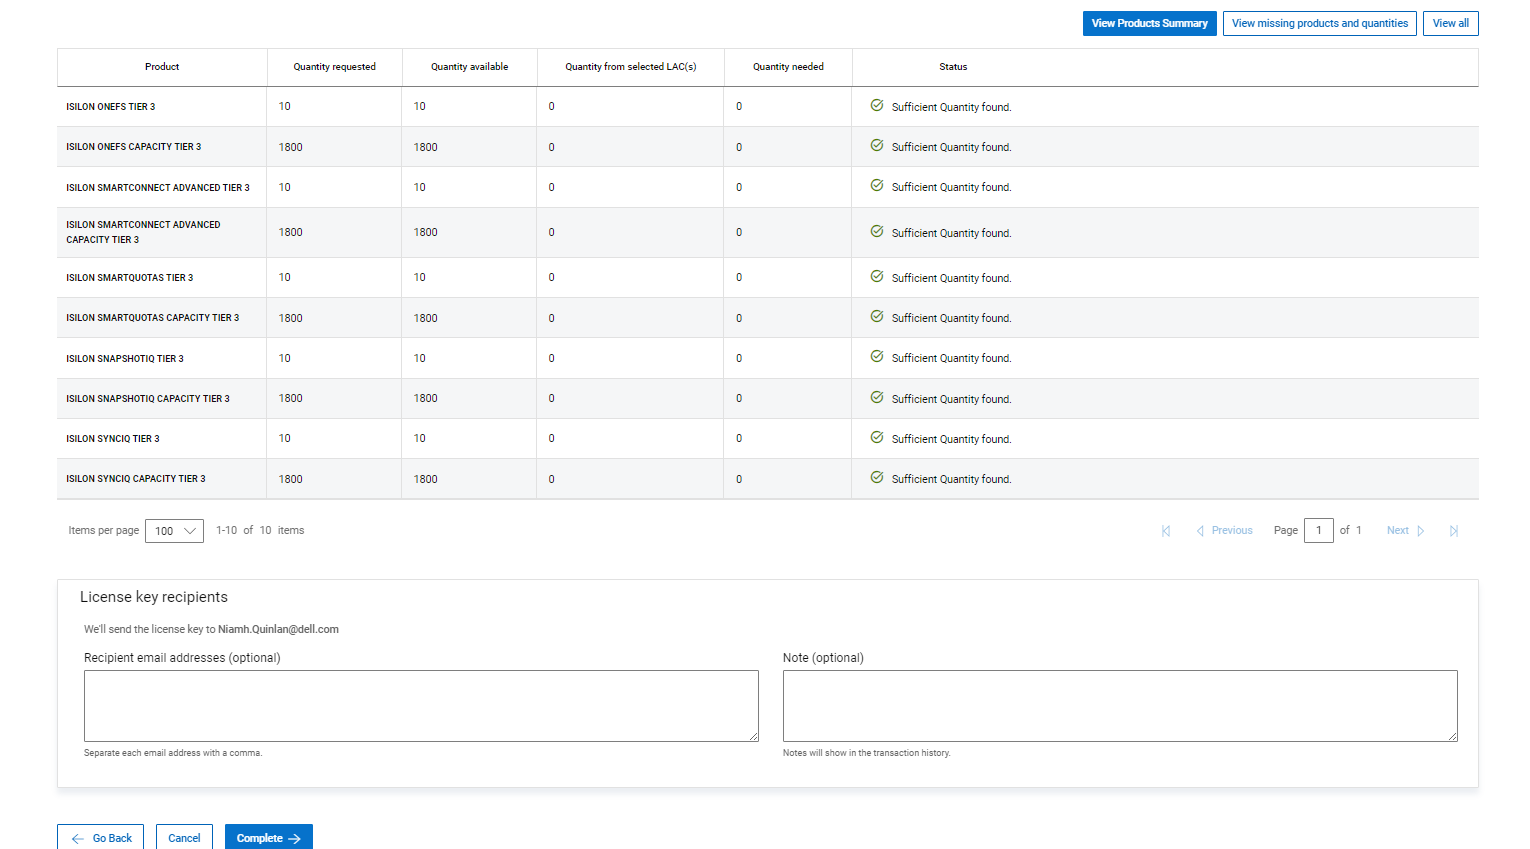This screenshot has width=1530, height=849.
Task: Click the status check icon beside ISILON SYNCIQ TIER 3
Action: (877, 438)
